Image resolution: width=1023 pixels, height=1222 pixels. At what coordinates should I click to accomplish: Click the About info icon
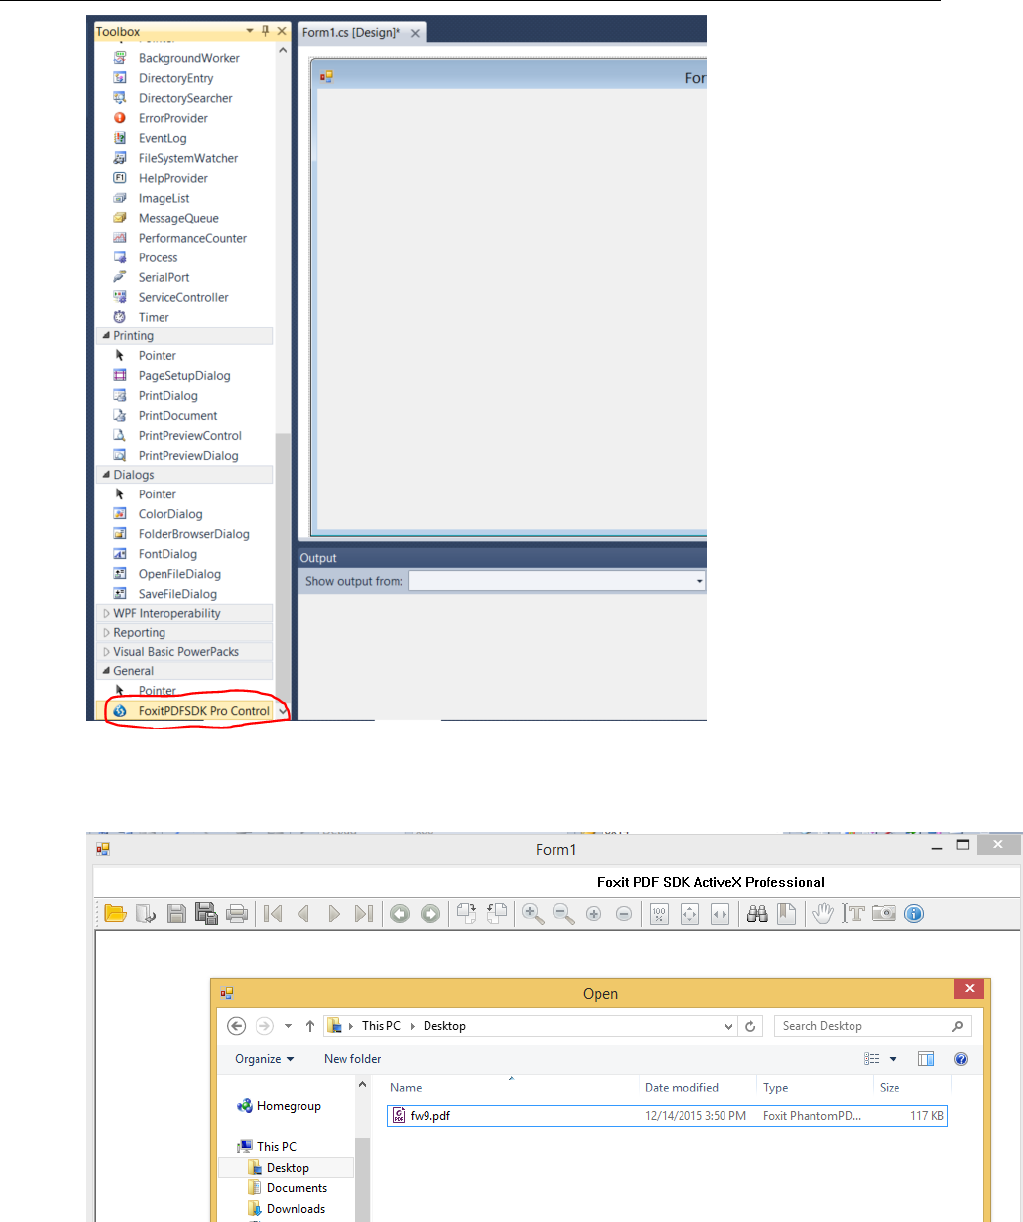(913, 913)
